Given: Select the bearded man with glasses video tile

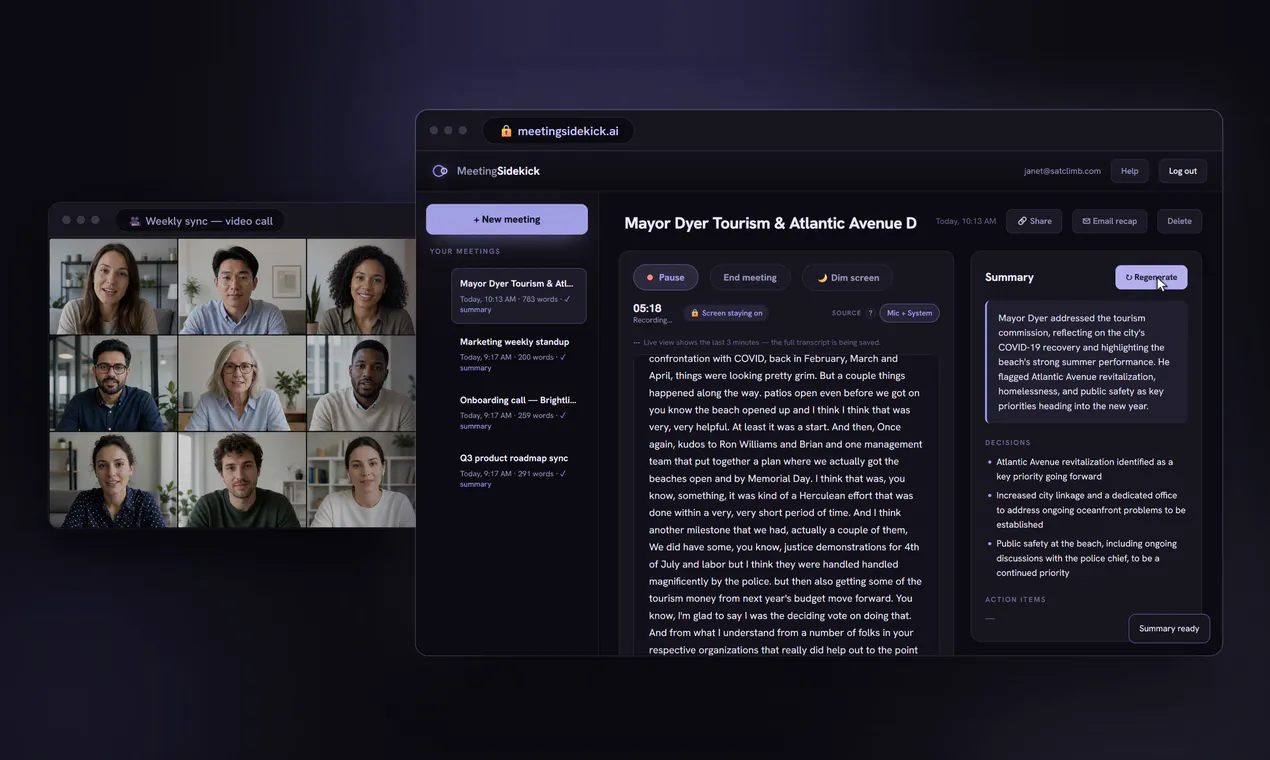Looking at the screenshot, I should coord(113,383).
